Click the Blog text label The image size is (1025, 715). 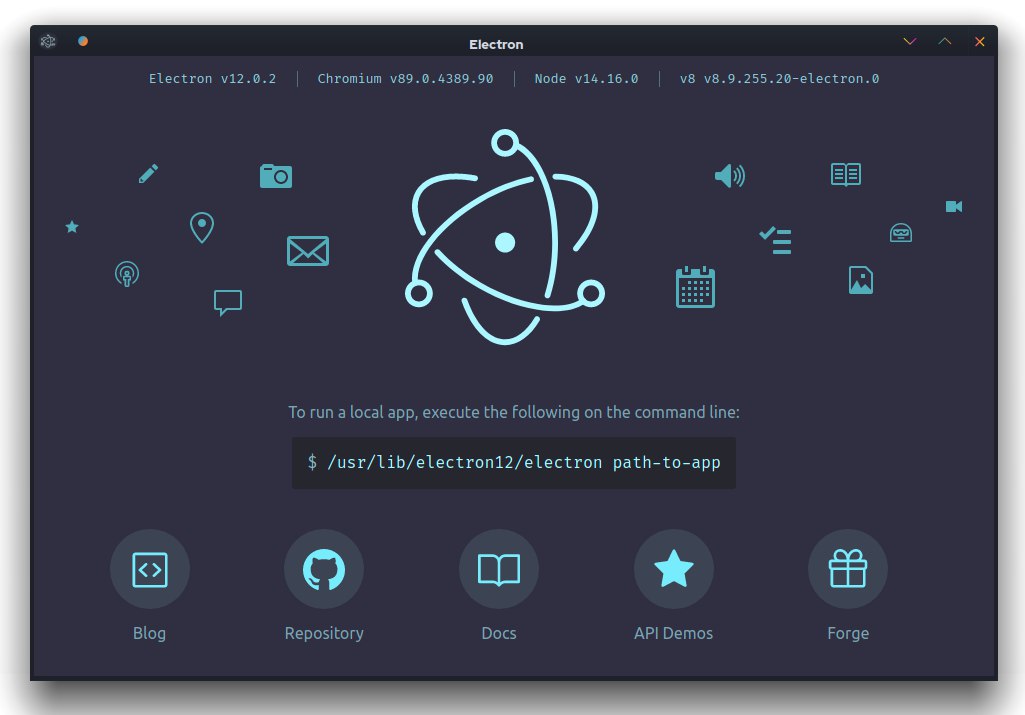coord(150,633)
